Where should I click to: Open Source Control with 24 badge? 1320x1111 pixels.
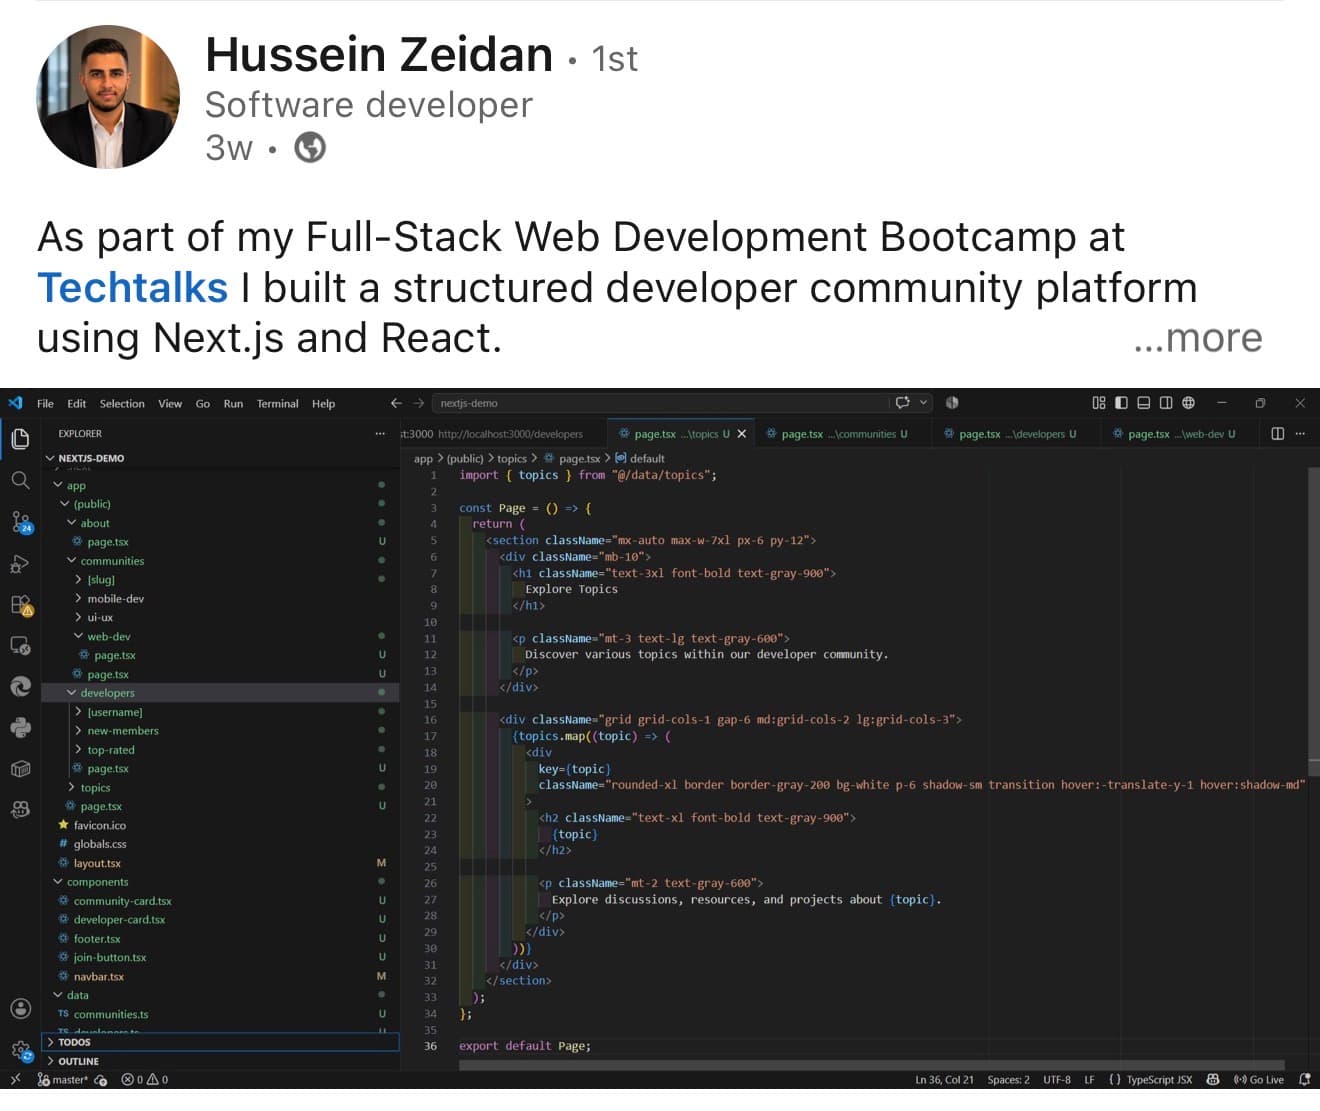(x=21, y=522)
